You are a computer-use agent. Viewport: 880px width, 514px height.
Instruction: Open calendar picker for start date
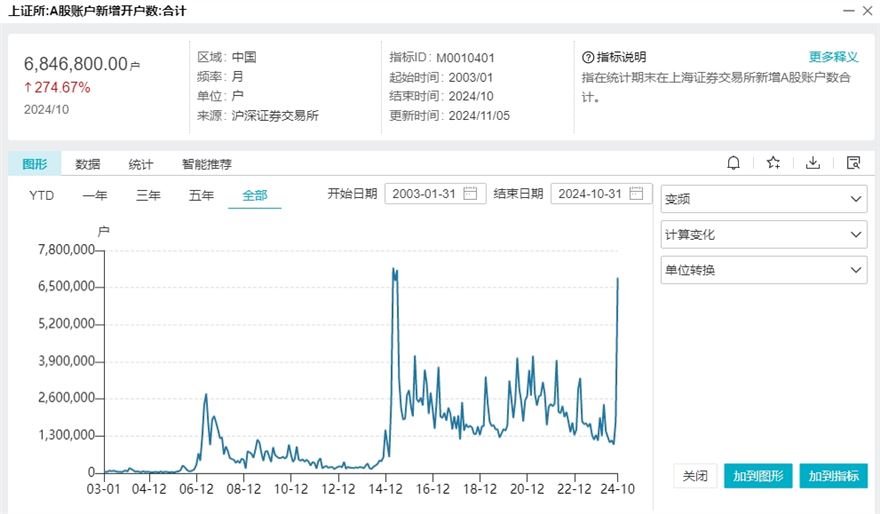471,194
